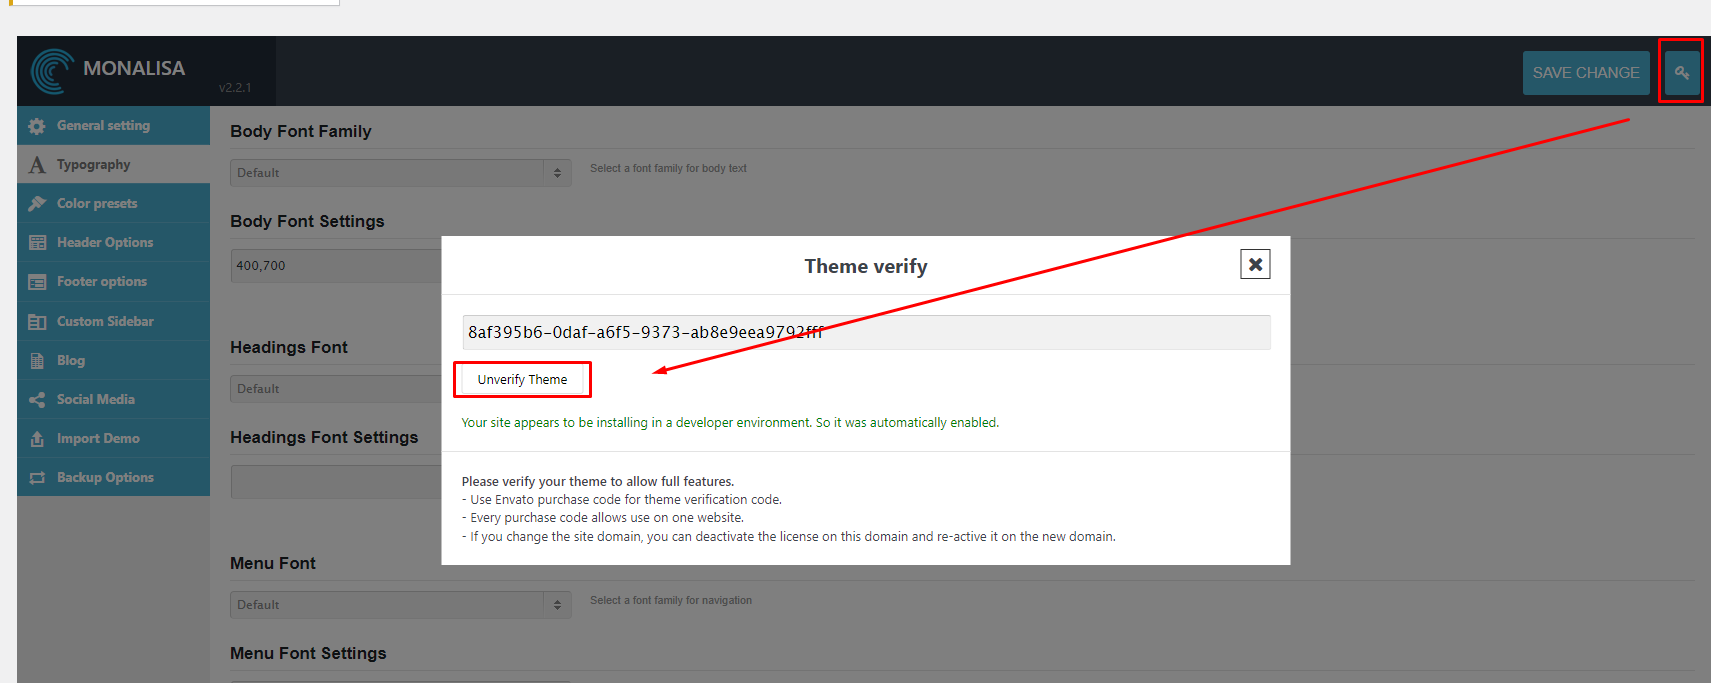1711x683 pixels.
Task: Open Color presets menu item
Action: (113, 203)
